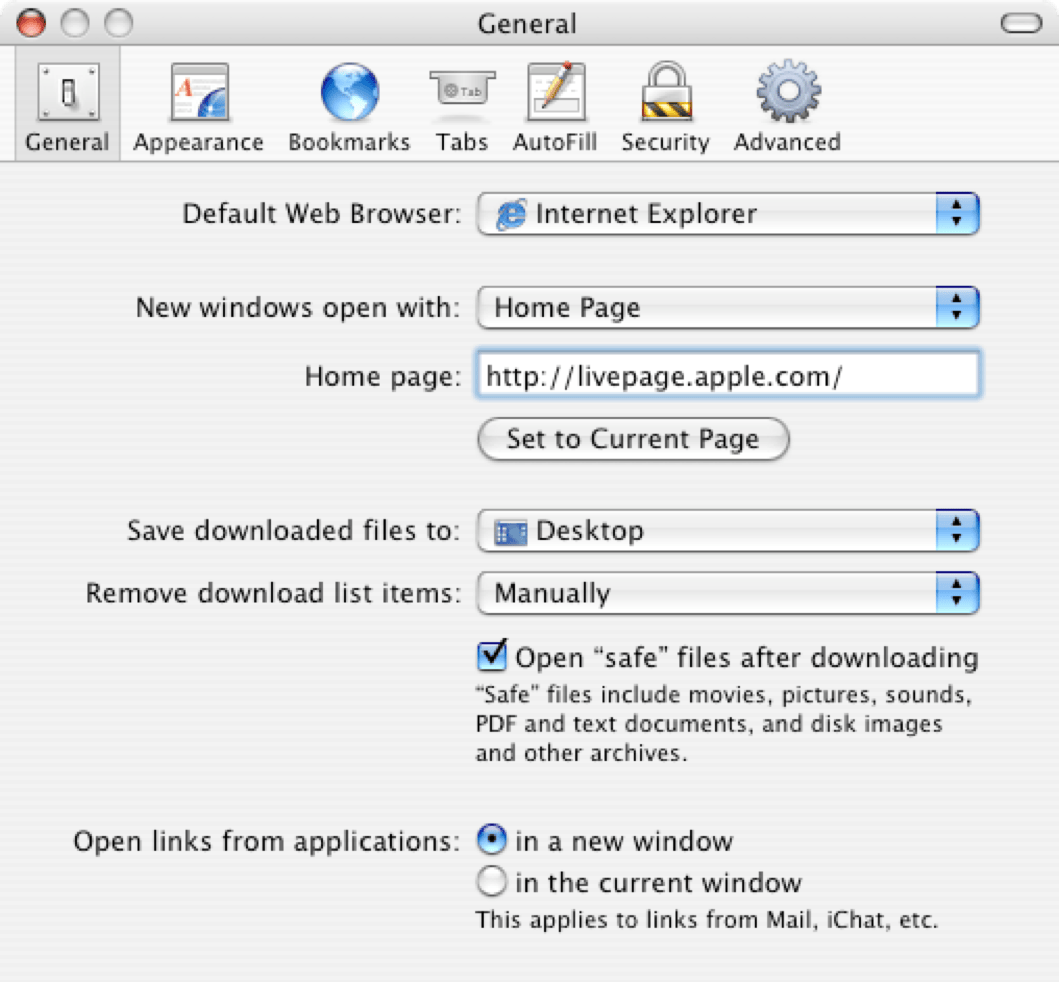Select 'in the current window' radio button

click(x=491, y=881)
